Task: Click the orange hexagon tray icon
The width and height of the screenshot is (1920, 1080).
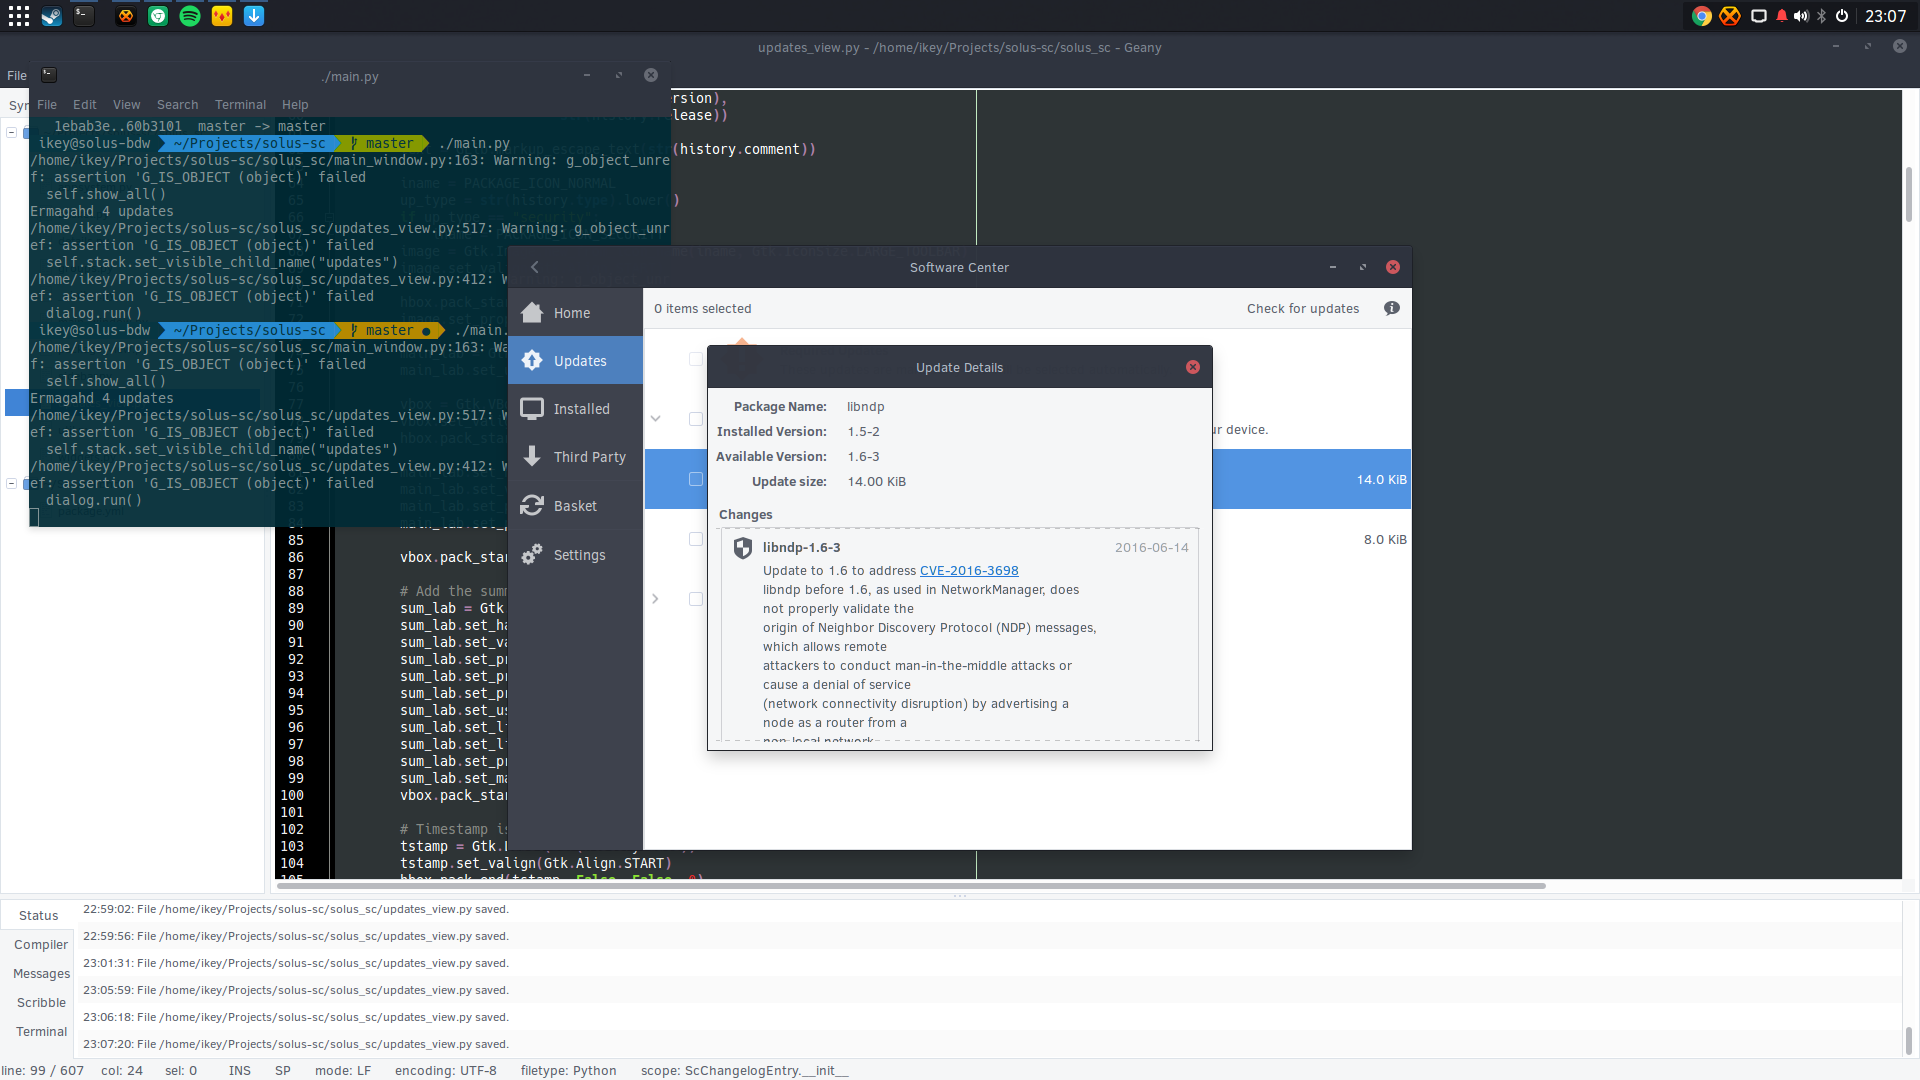Action: pos(1730,16)
